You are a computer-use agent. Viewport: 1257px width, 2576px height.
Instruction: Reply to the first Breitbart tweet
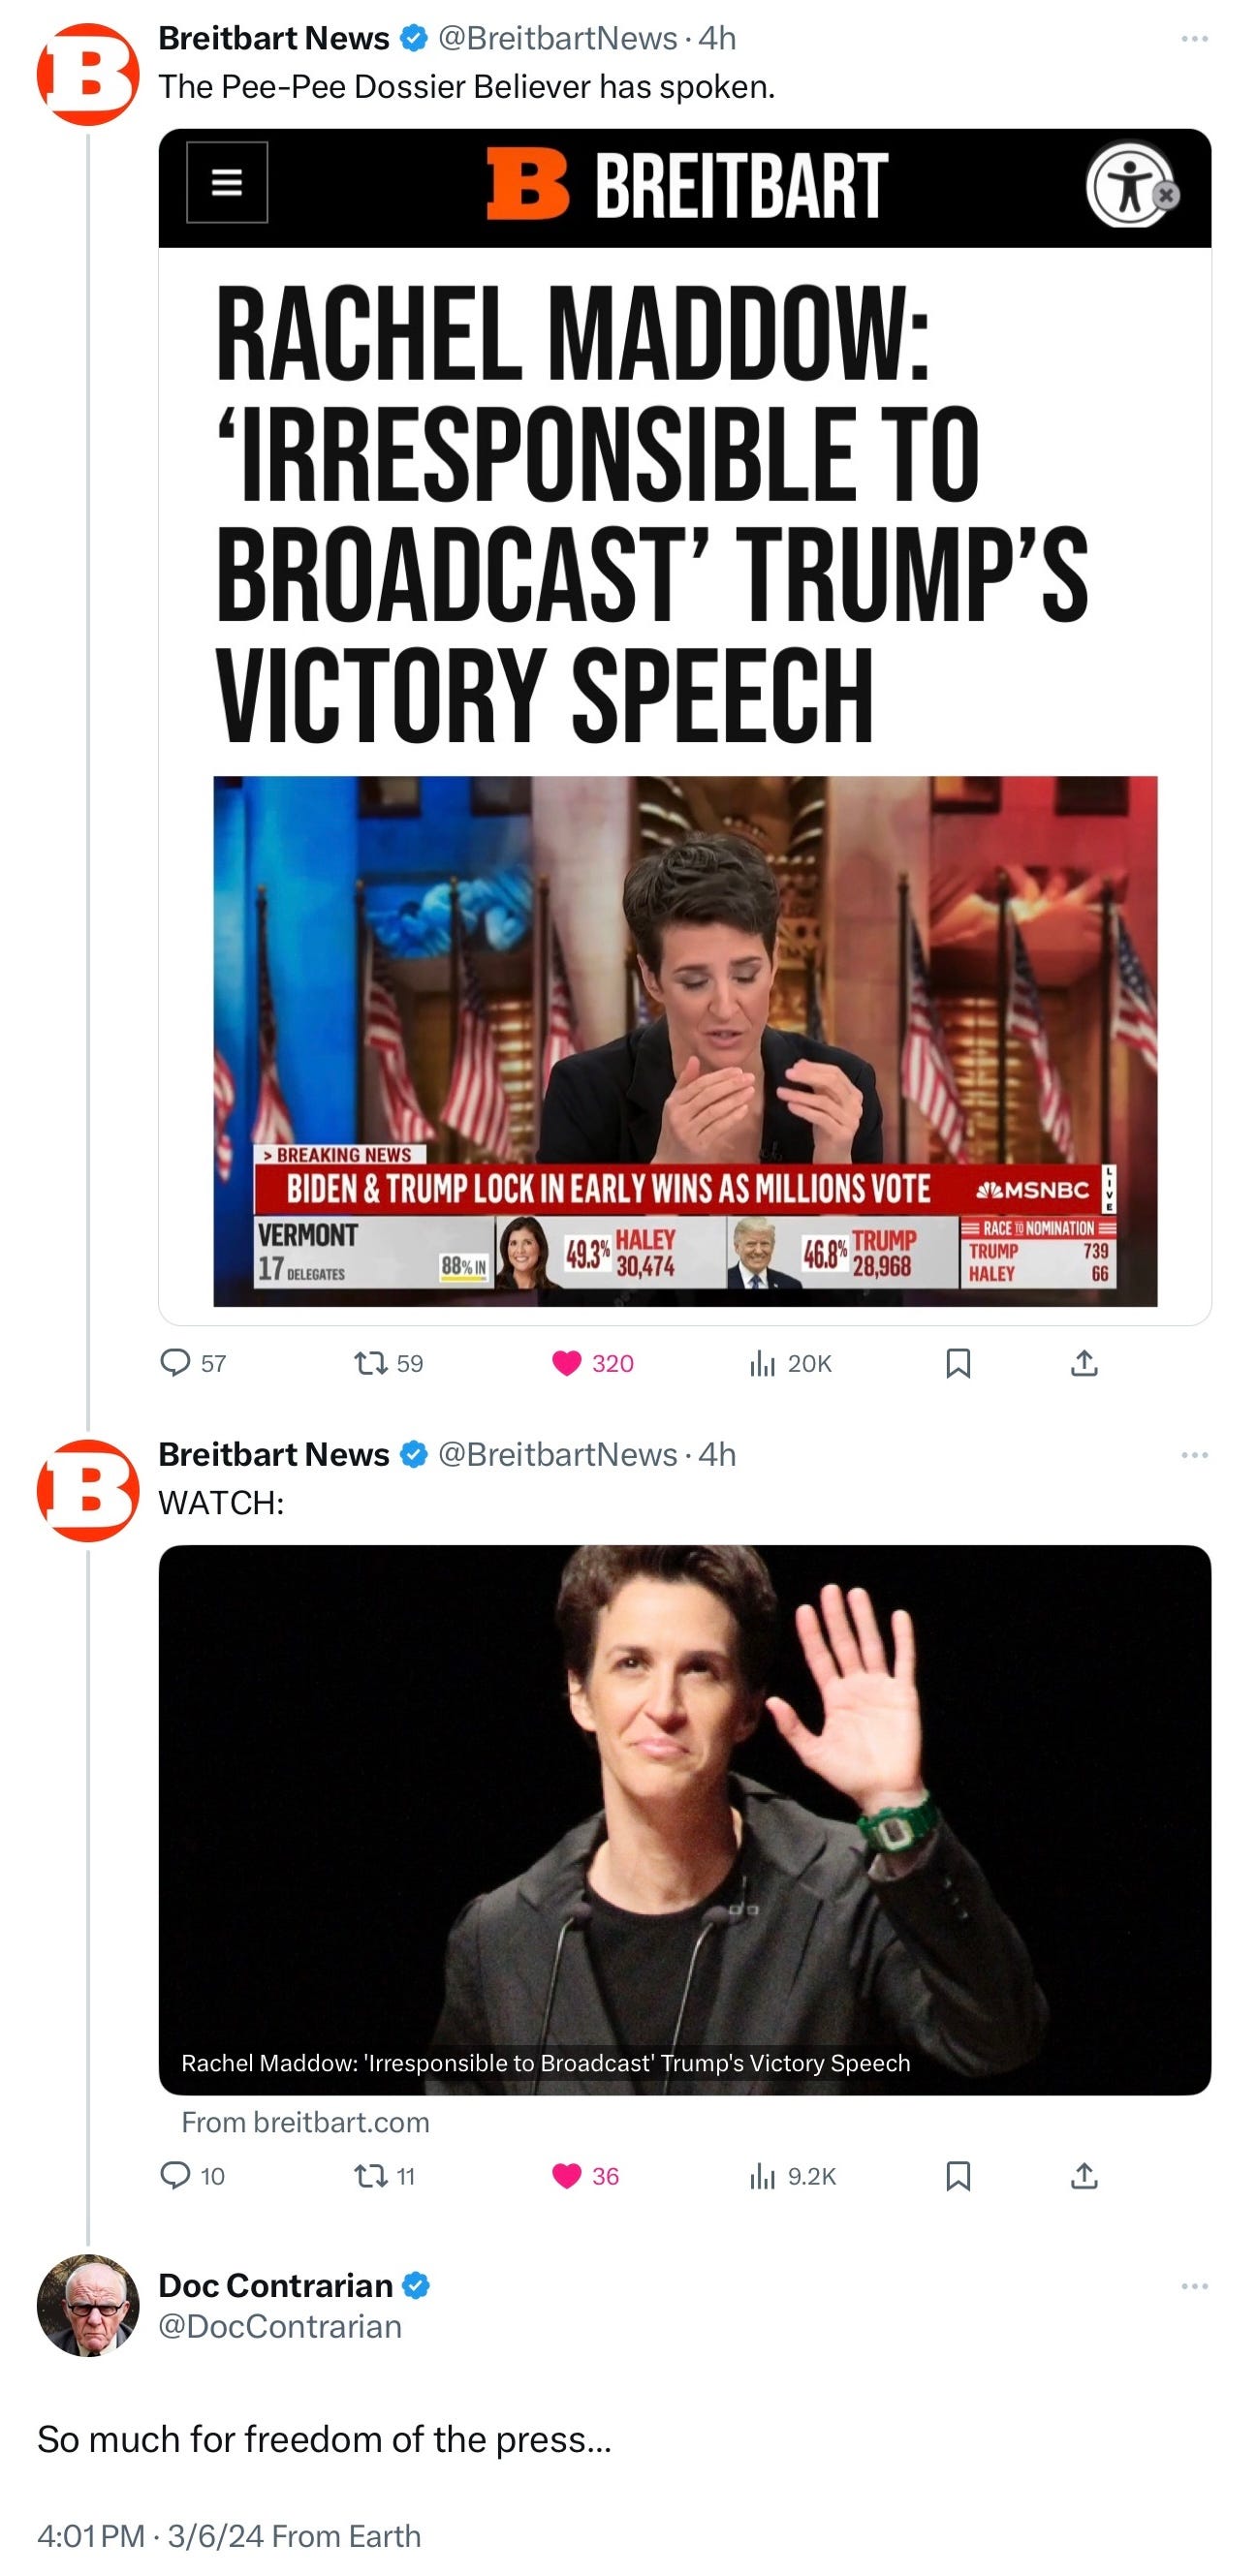pyautogui.click(x=193, y=1363)
